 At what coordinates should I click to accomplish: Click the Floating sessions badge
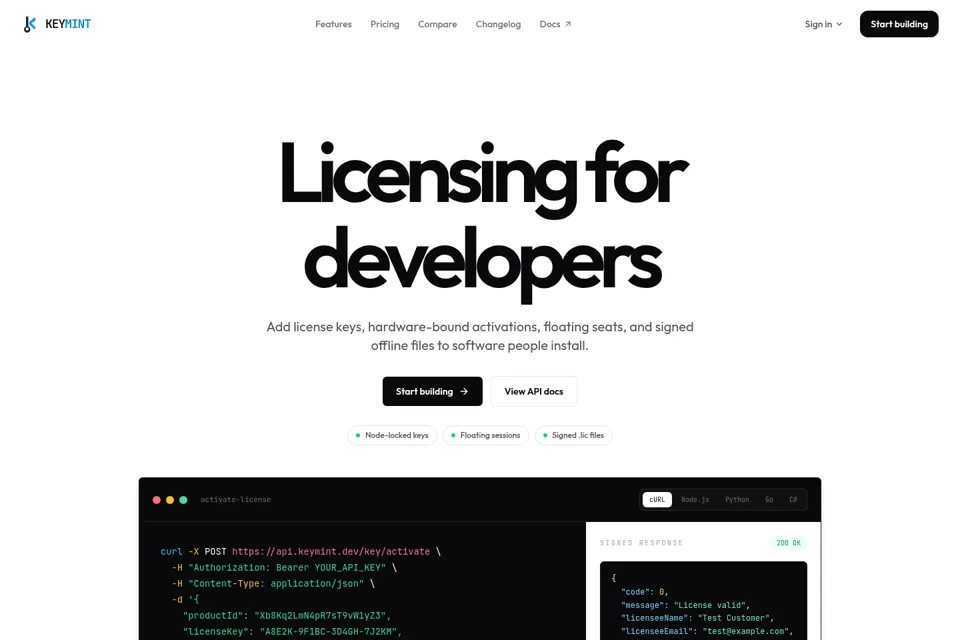(486, 435)
